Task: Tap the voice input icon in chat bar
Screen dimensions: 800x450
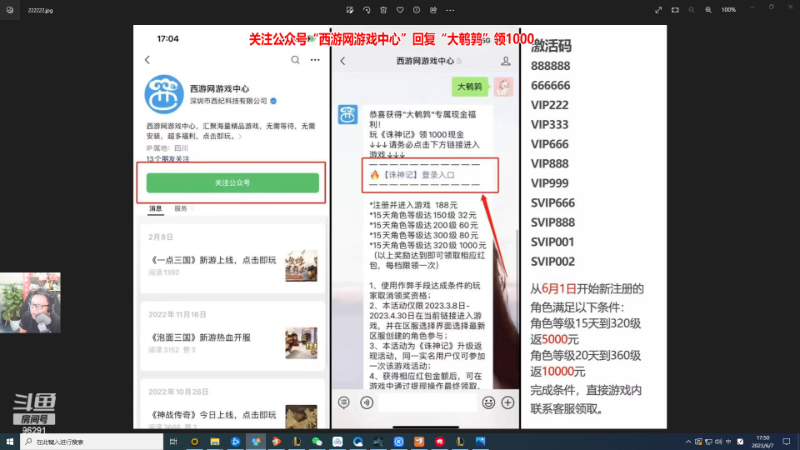Action: click(367, 403)
